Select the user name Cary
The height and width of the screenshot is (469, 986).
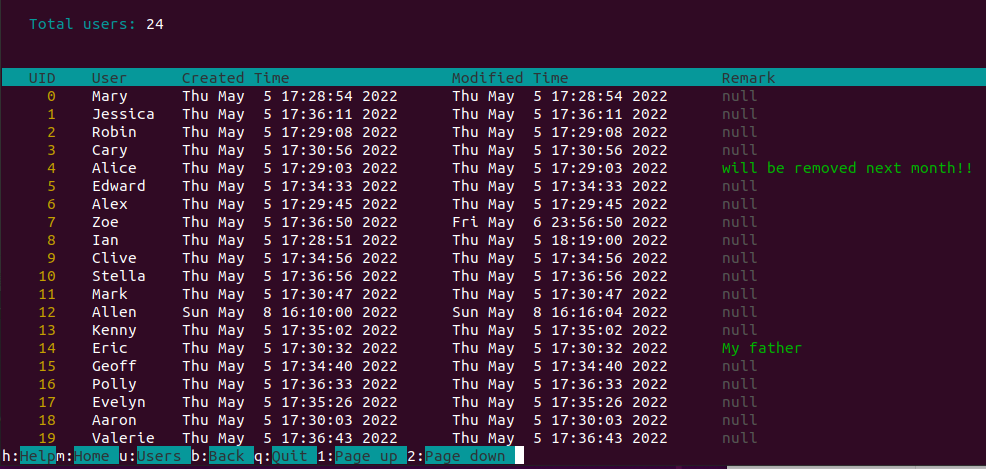(109, 150)
